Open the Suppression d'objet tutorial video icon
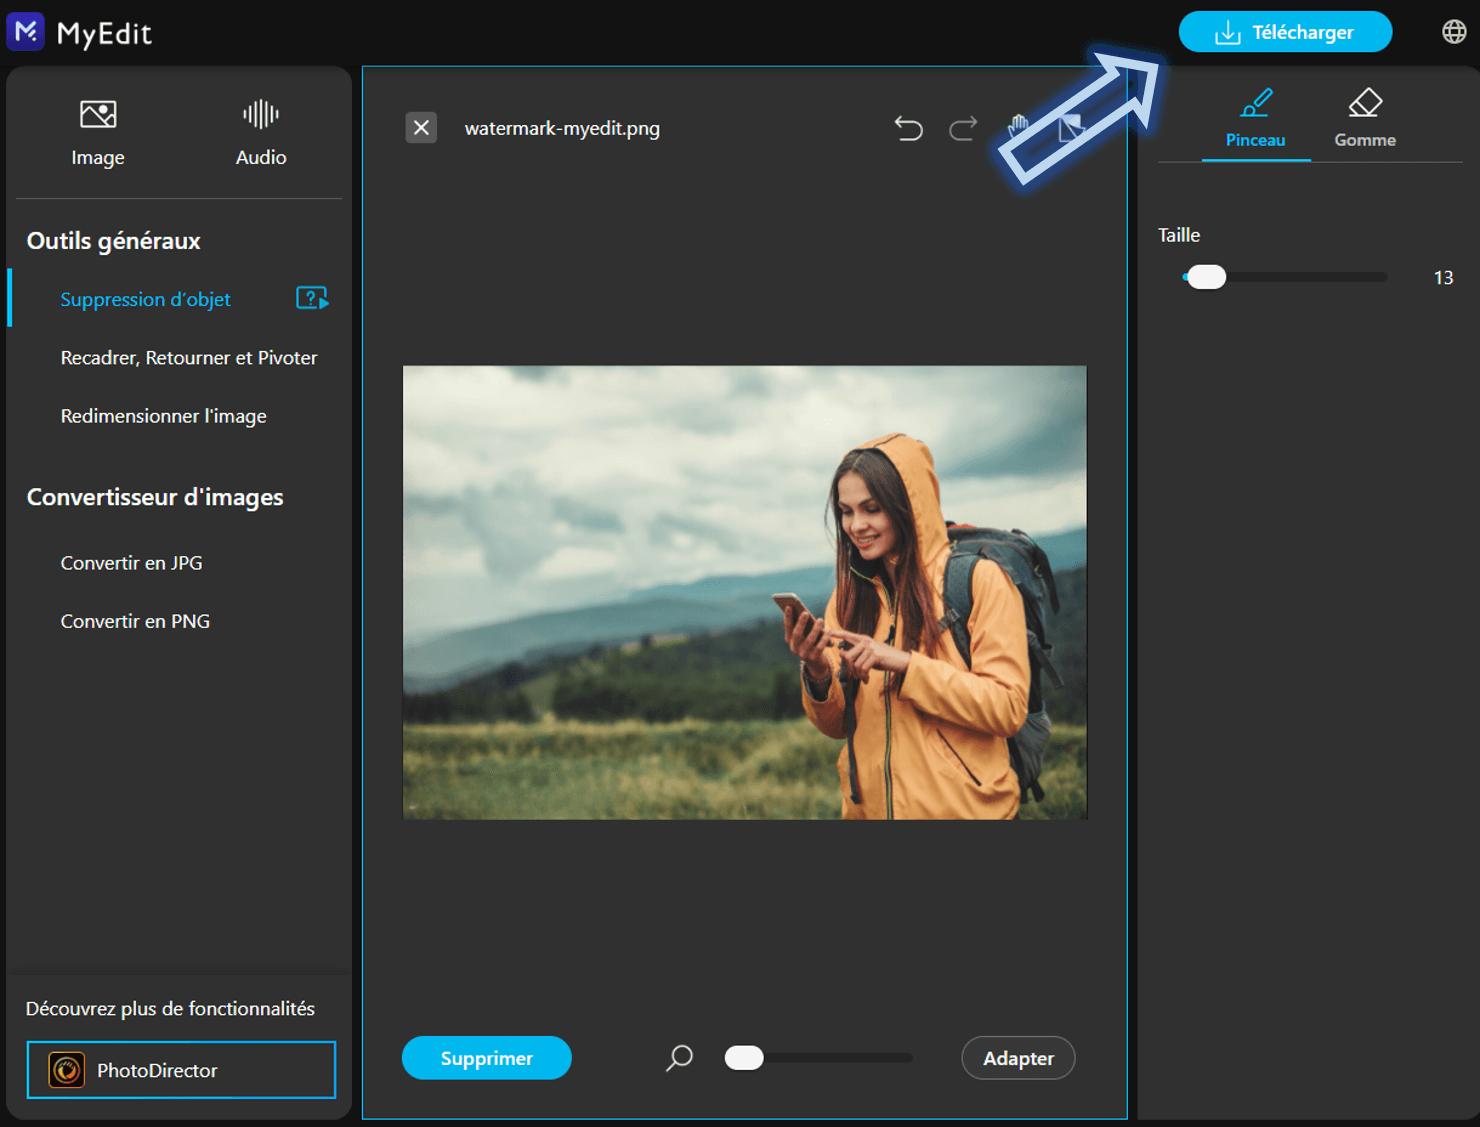 pos(312,298)
